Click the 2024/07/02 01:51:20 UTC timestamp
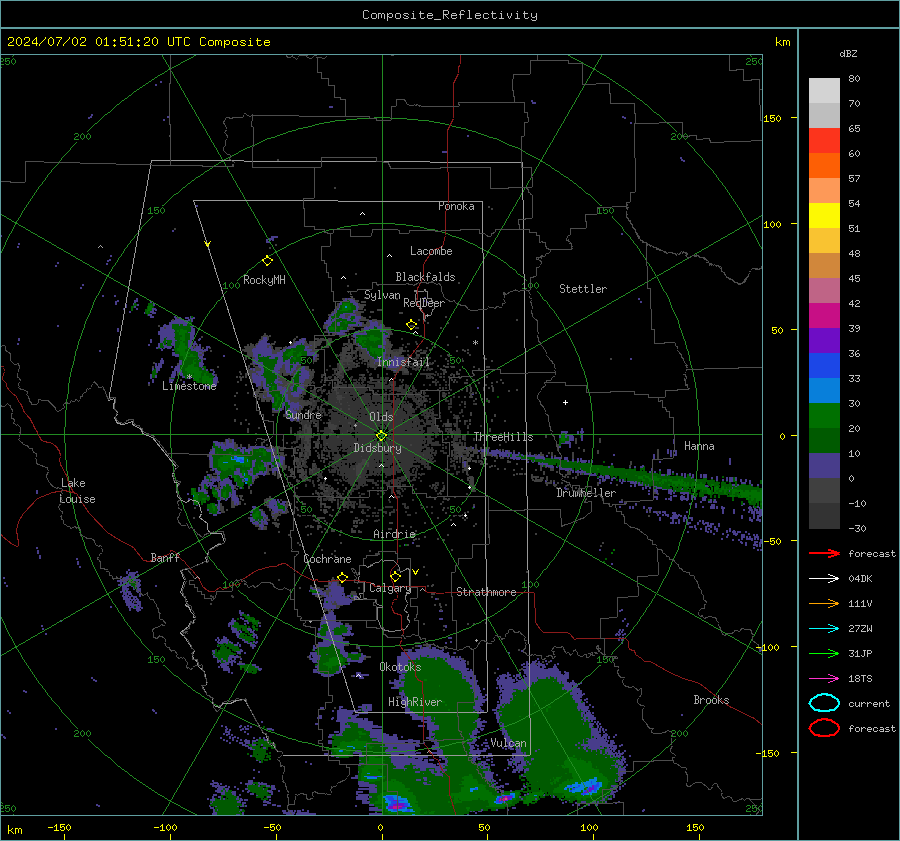 (x=98, y=42)
